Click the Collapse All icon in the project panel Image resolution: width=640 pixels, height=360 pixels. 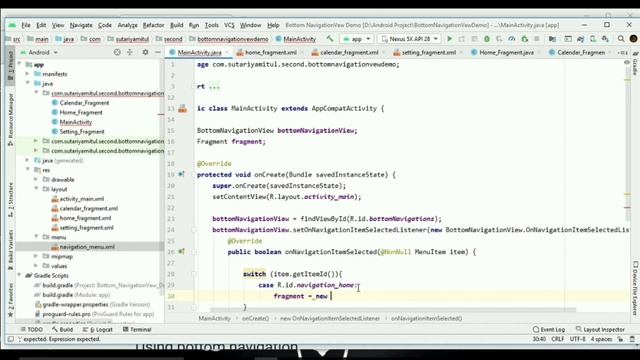[130, 52]
